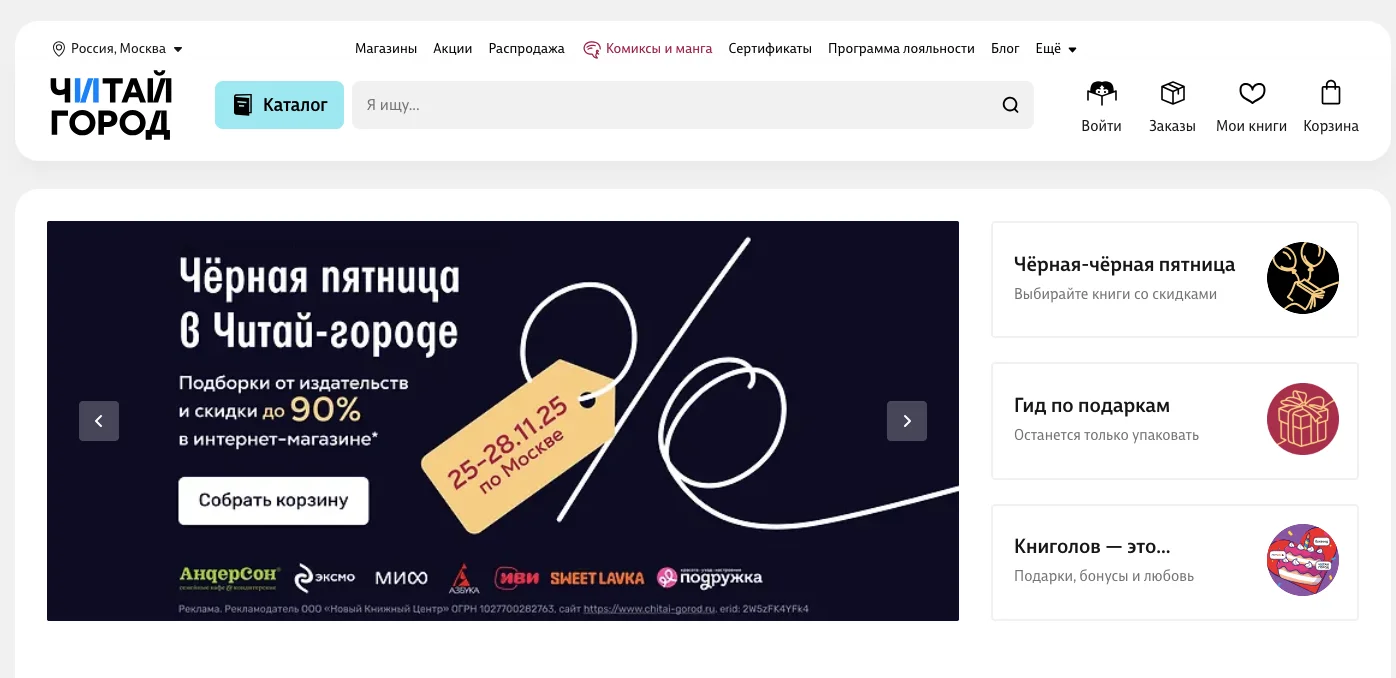Image resolution: width=1396 pixels, height=678 pixels.
Task: Open the Корзина shopping bag icon
Action: (x=1330, y=94)
